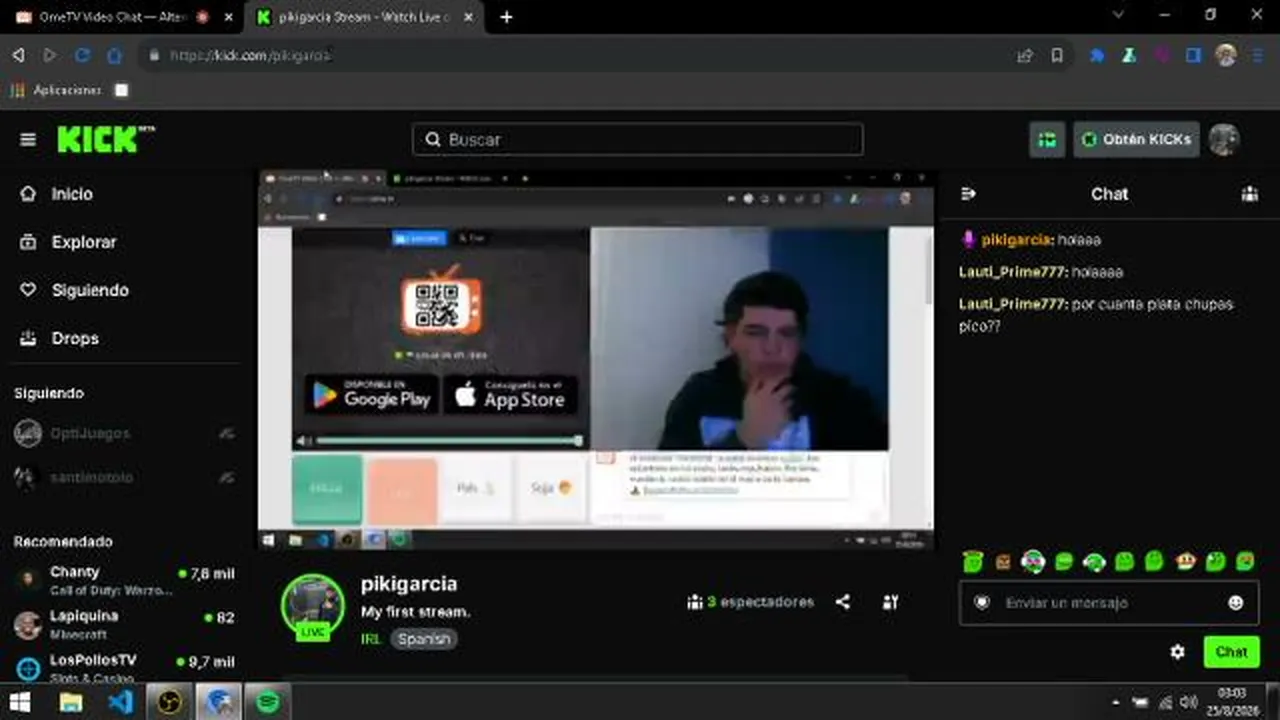Open the teal flask extension icon

pyautogui.click(x=1129, y=56)
